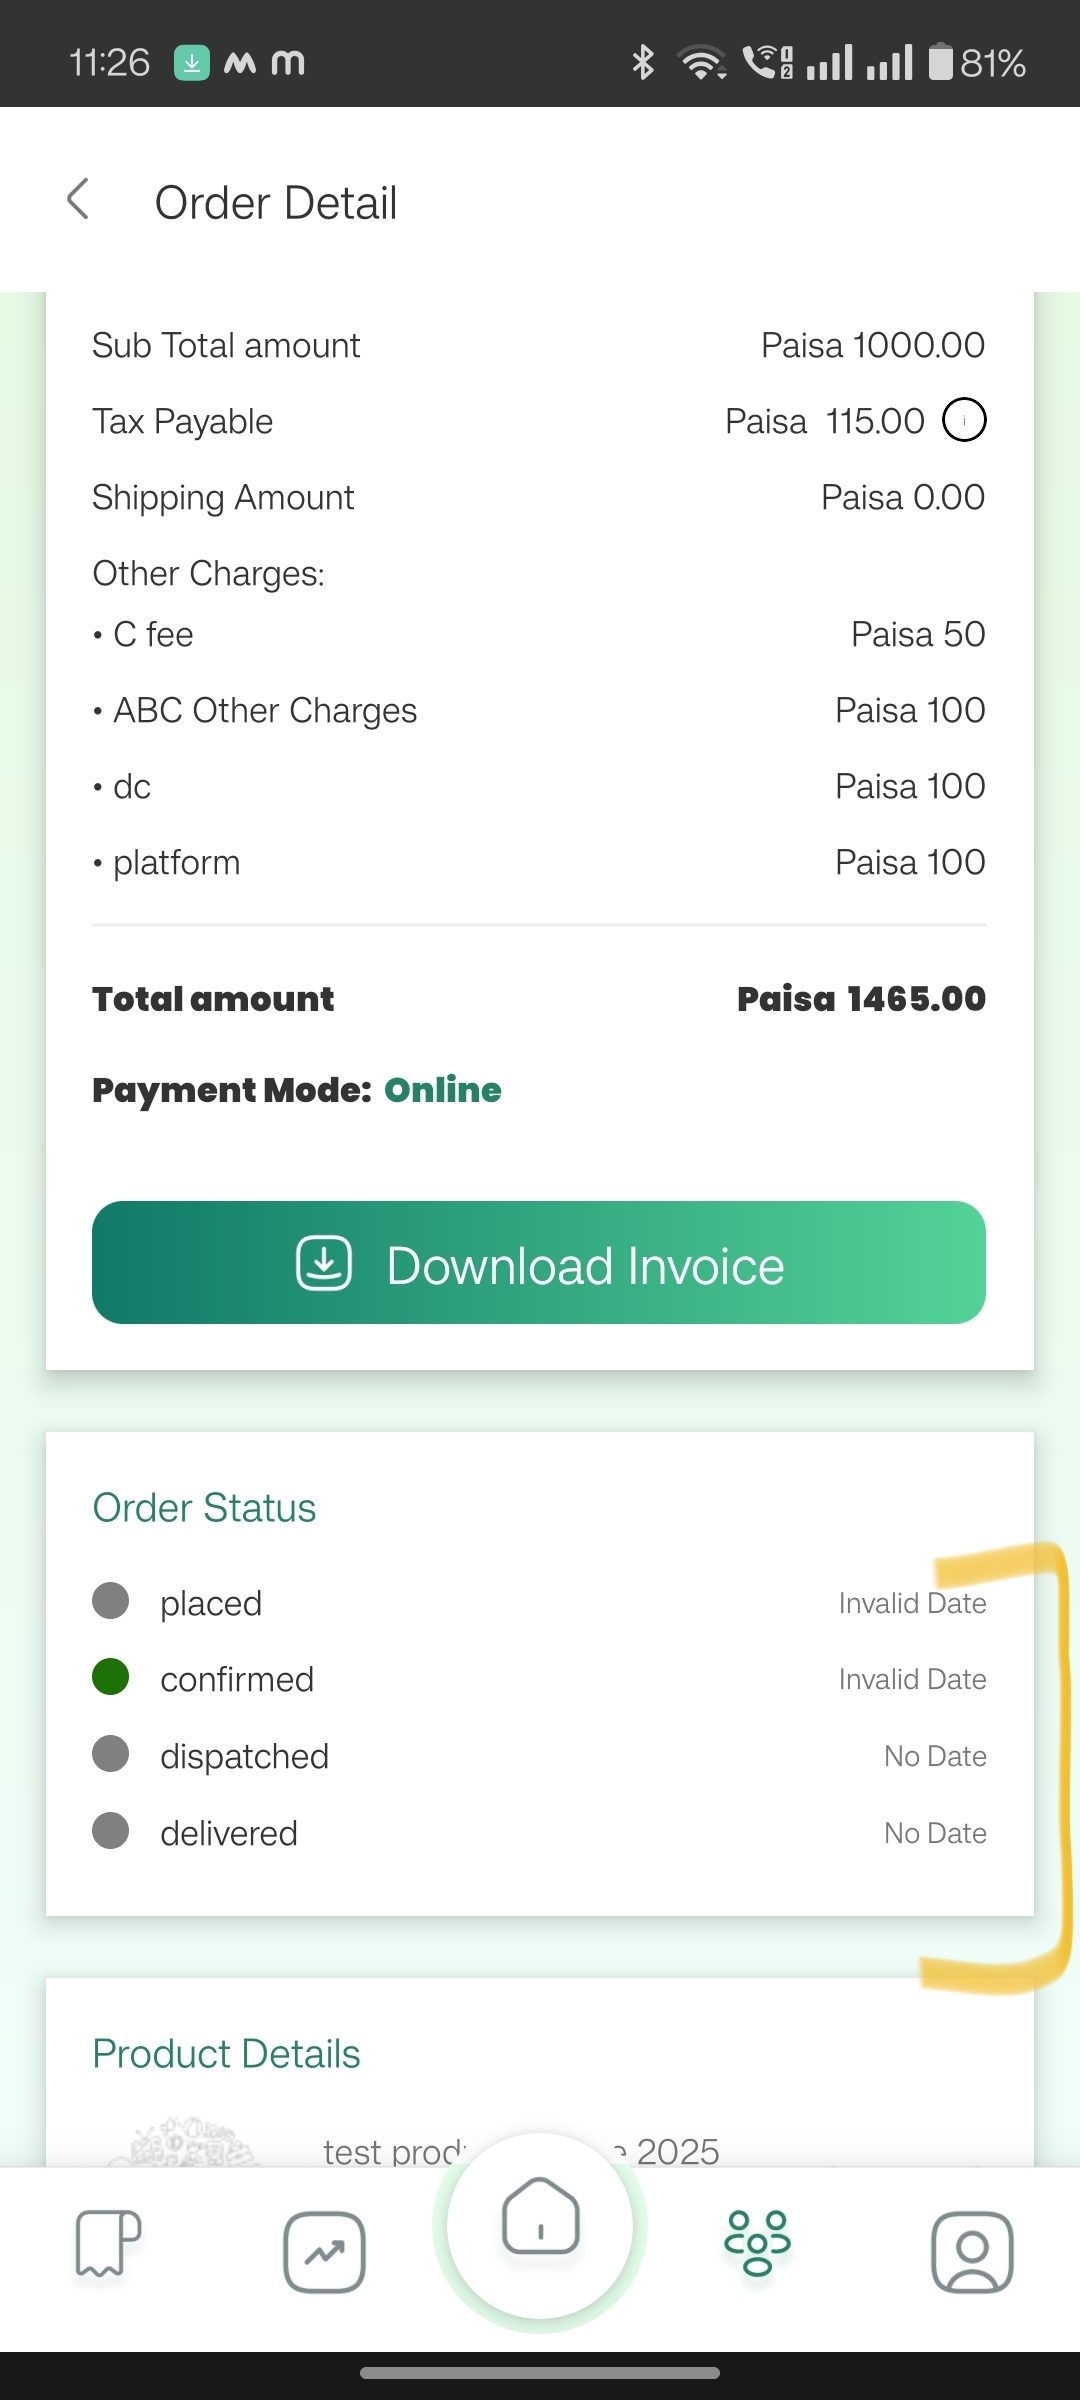
Task: Open the community group tab in the bottom navigation
Action: pos(757,2244)
